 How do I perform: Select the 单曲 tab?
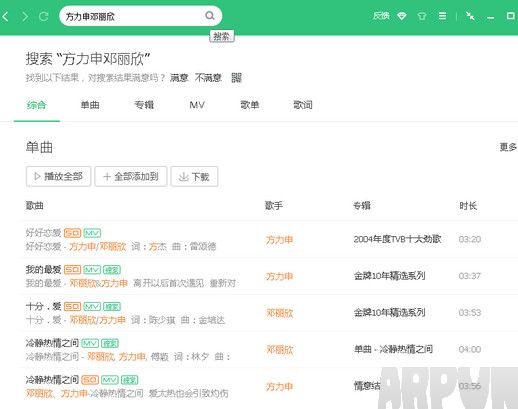pyautogui.click(x=90, y=105)
